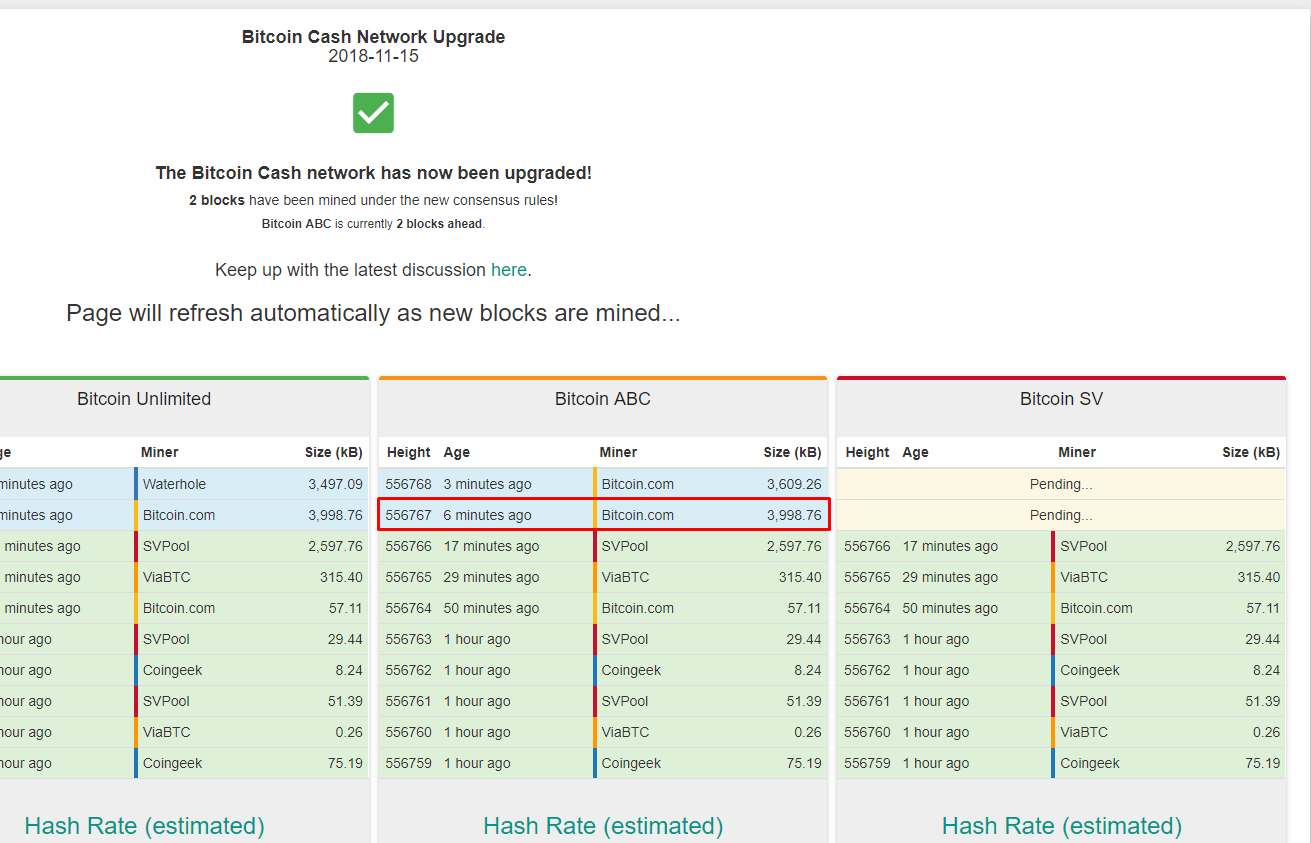Click the red SVPool color stripe on block 556766

pos(594,546)
